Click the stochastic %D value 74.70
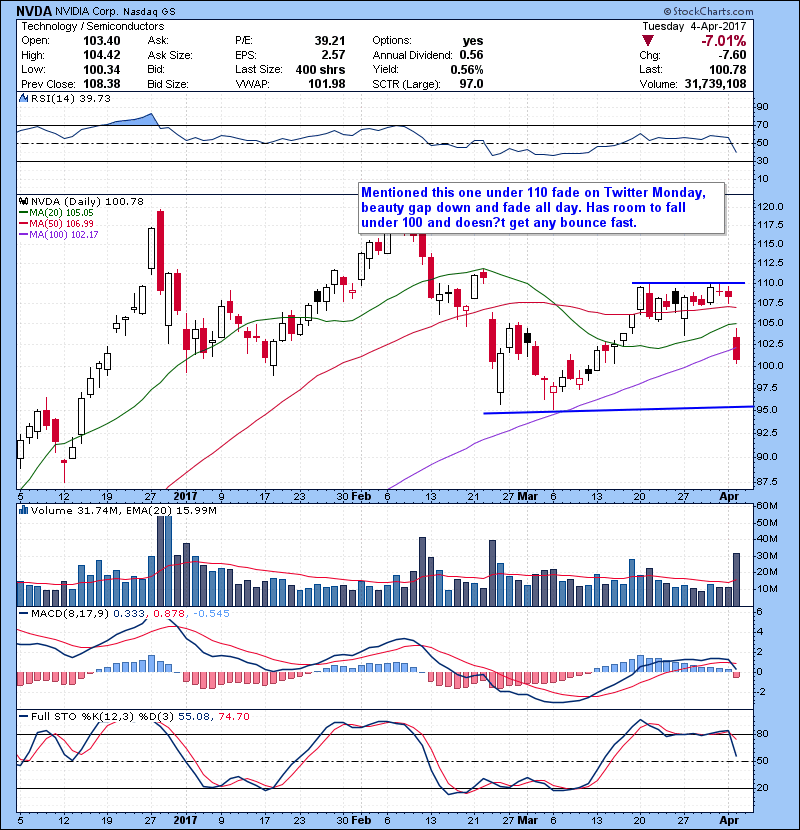The width and height of the screenshot is (800, 830). click(233, 717)
